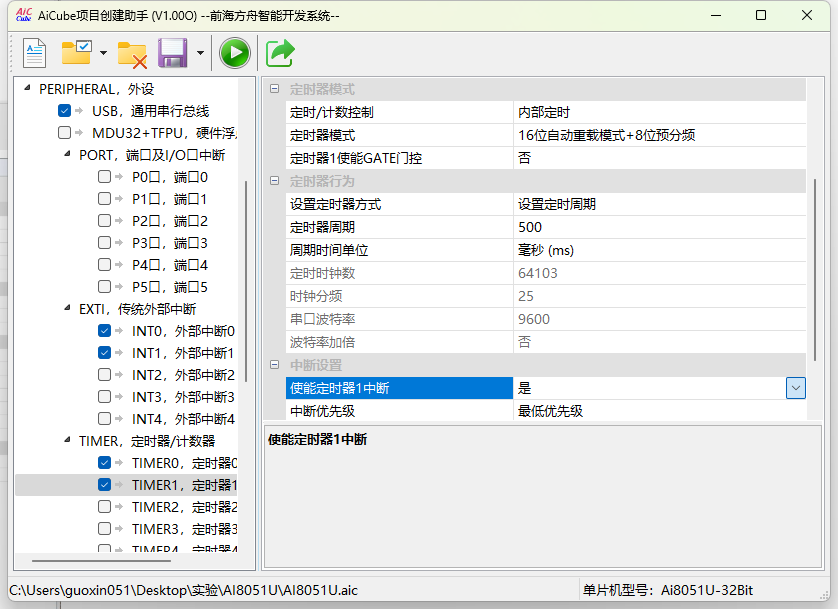Screen dimensions: 838x609
Task: Click the 定时器1使能GATE门控 value 否
Action: tap(659, 158)
